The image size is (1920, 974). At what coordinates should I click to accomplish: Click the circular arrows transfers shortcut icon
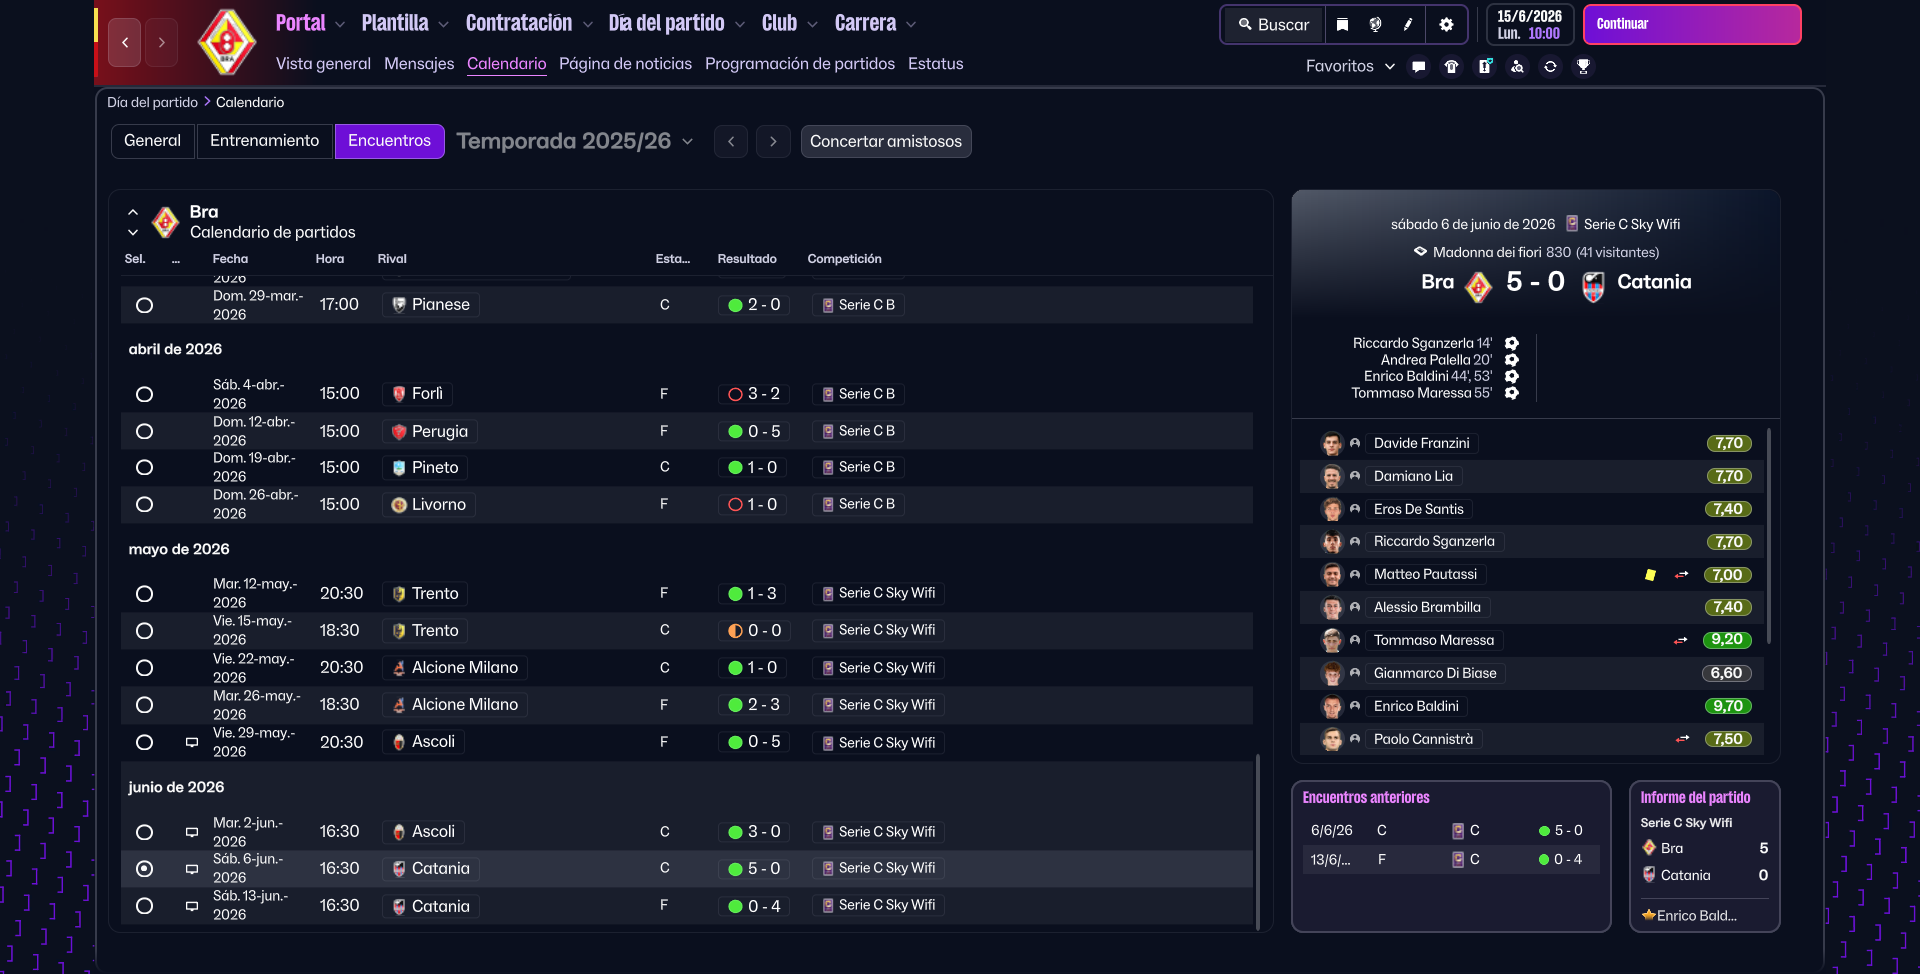[1550, 67]
